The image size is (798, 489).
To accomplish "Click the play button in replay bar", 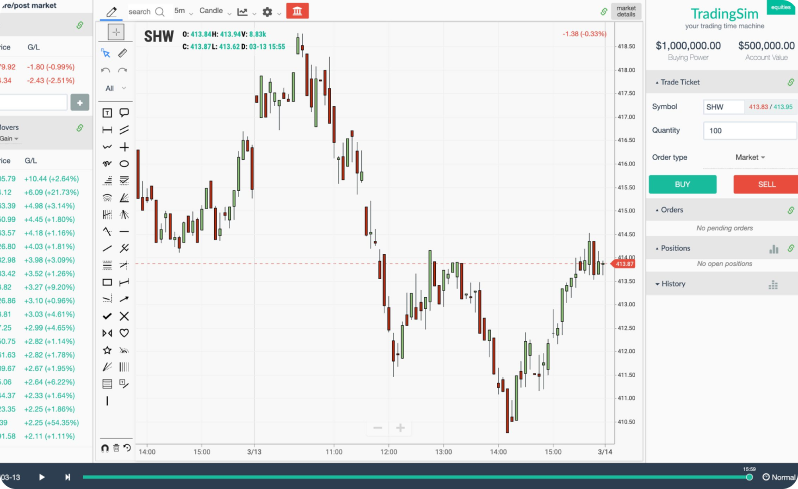I will [x=42, y=477].
